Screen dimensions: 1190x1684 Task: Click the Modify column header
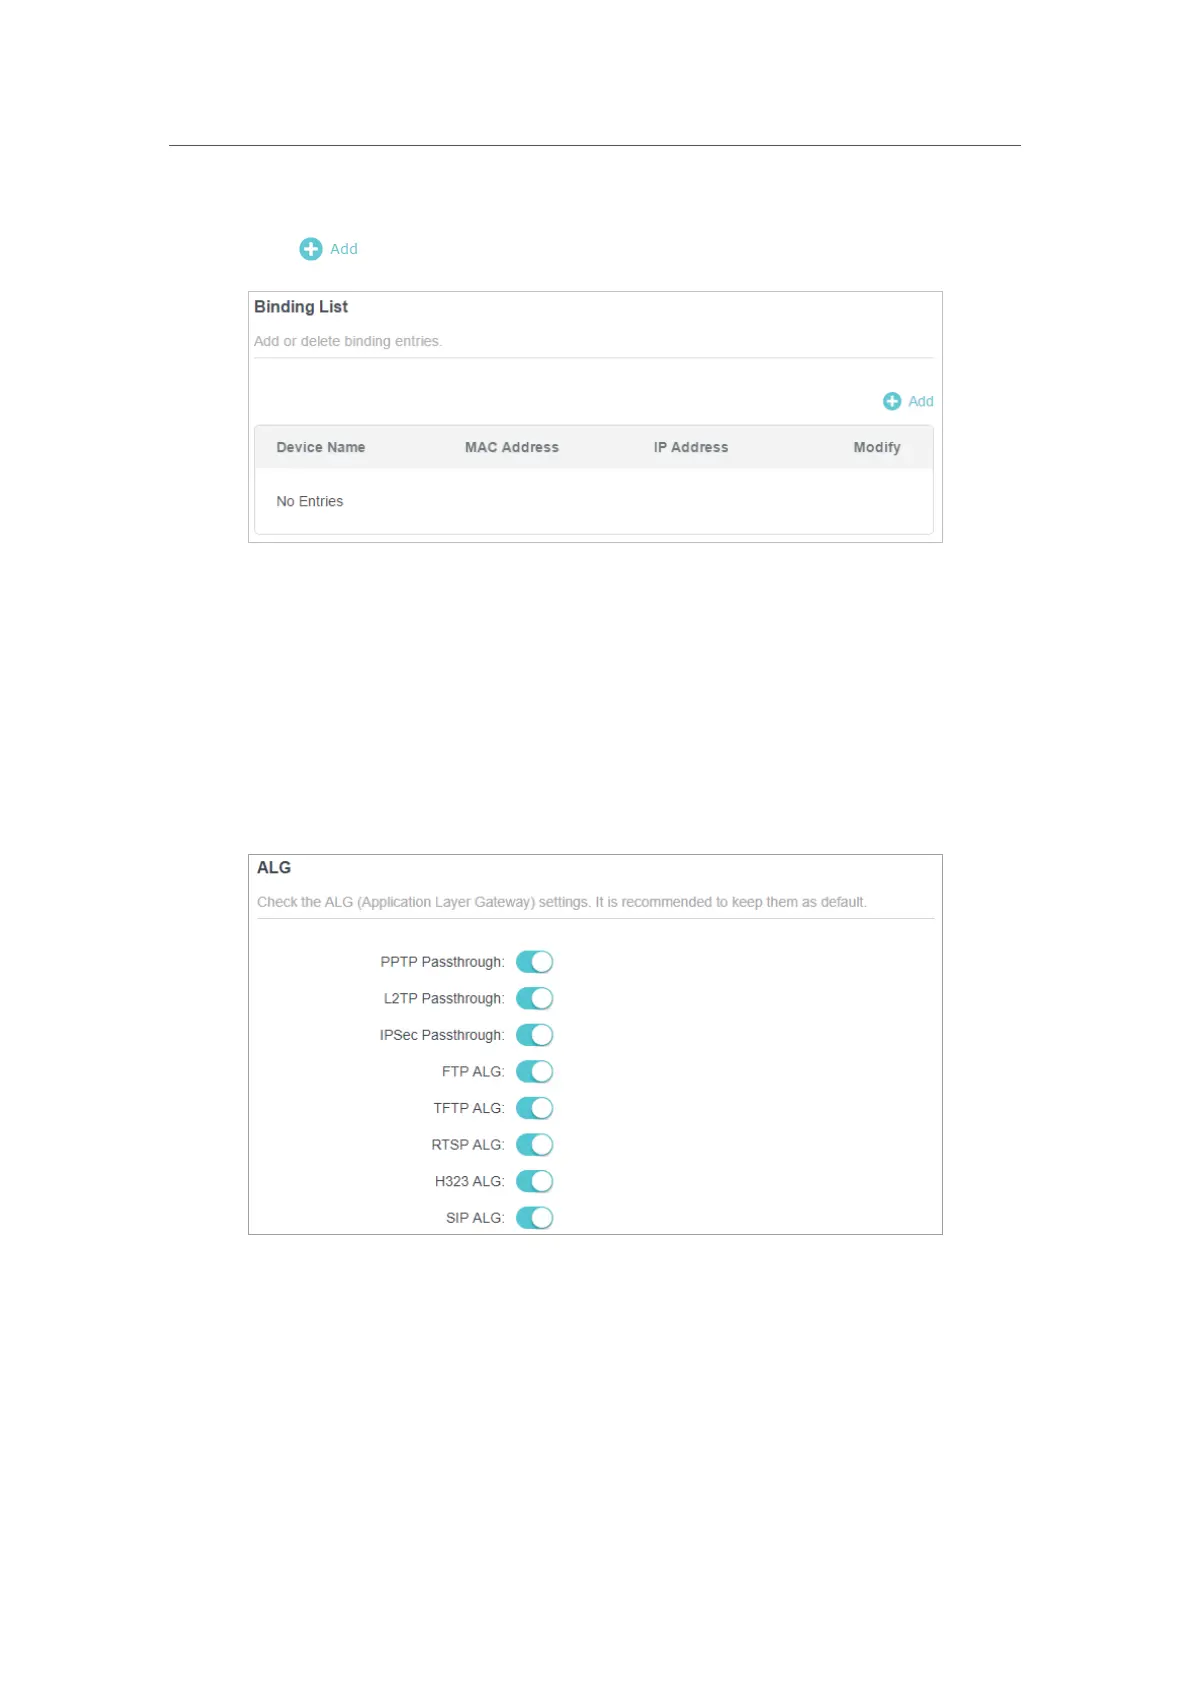pyautogui.click(x=877, y=447)
